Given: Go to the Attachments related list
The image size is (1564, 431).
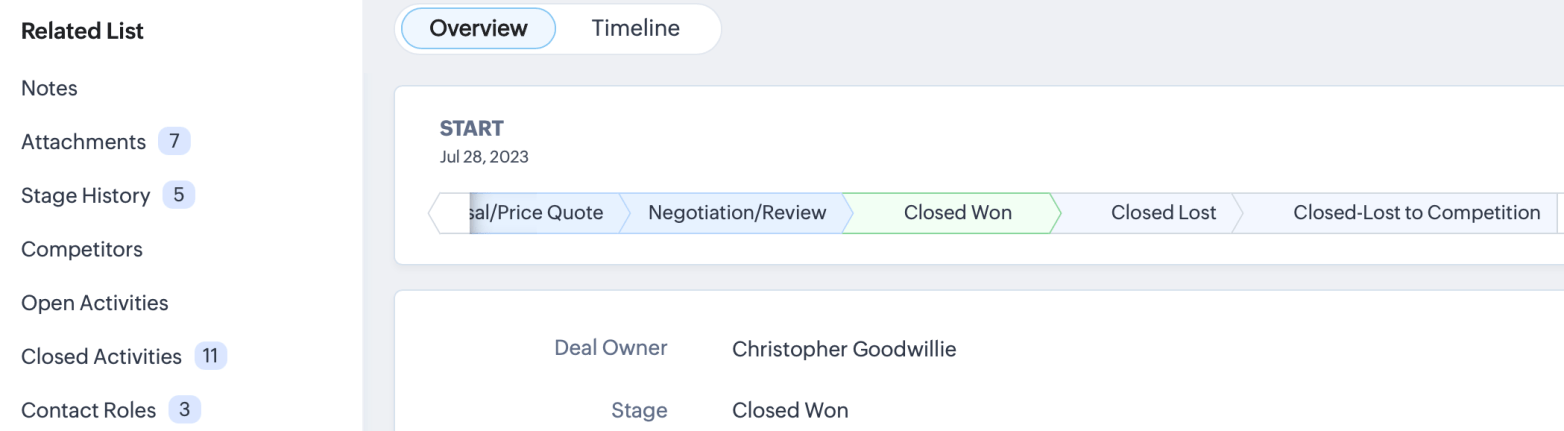Looking at the screenshot, I should [x=83, y=142].
